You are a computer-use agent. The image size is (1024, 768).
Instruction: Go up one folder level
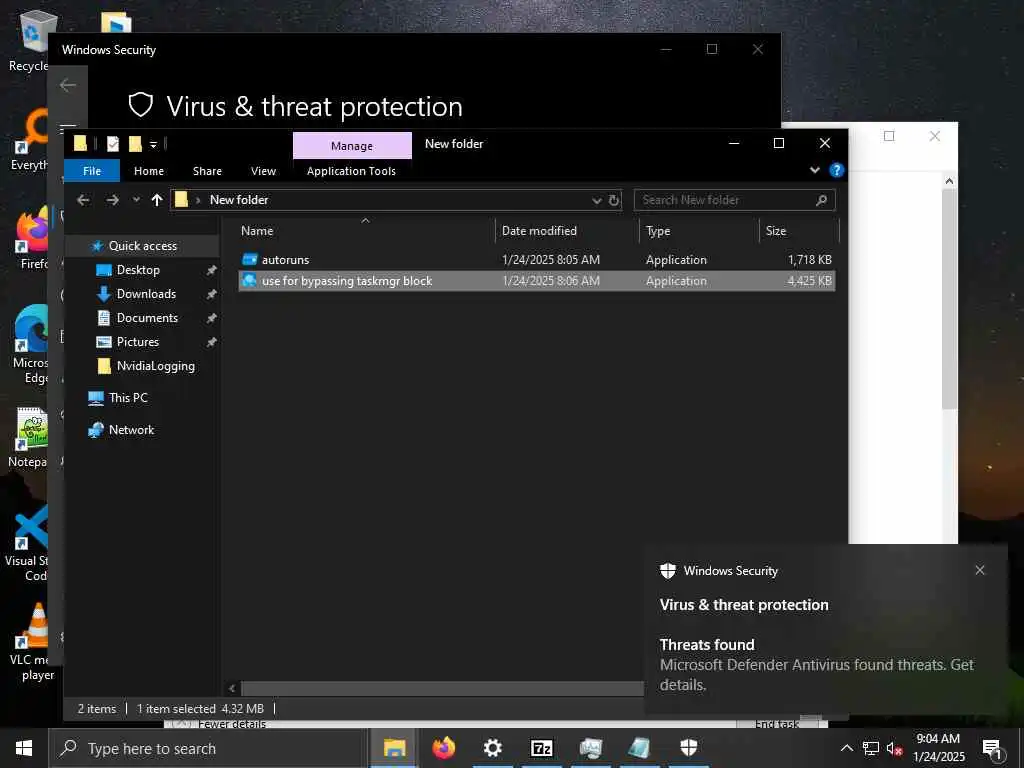pyautogui.click(x=157, y=200)
